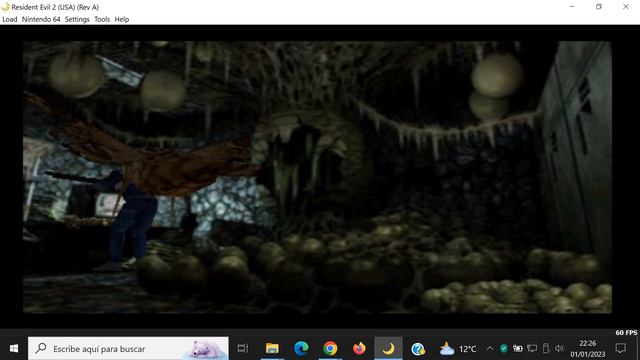This screenshot has height=360, width=640.
Task: Open Task View on the taskbar
Action: (x=243, y=349)
